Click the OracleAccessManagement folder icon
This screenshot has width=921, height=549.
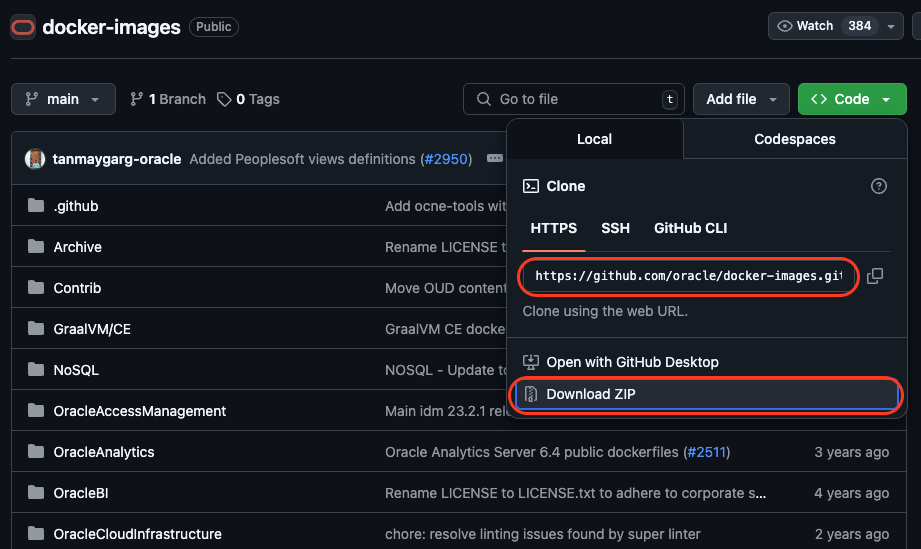[x=36, y=410]
